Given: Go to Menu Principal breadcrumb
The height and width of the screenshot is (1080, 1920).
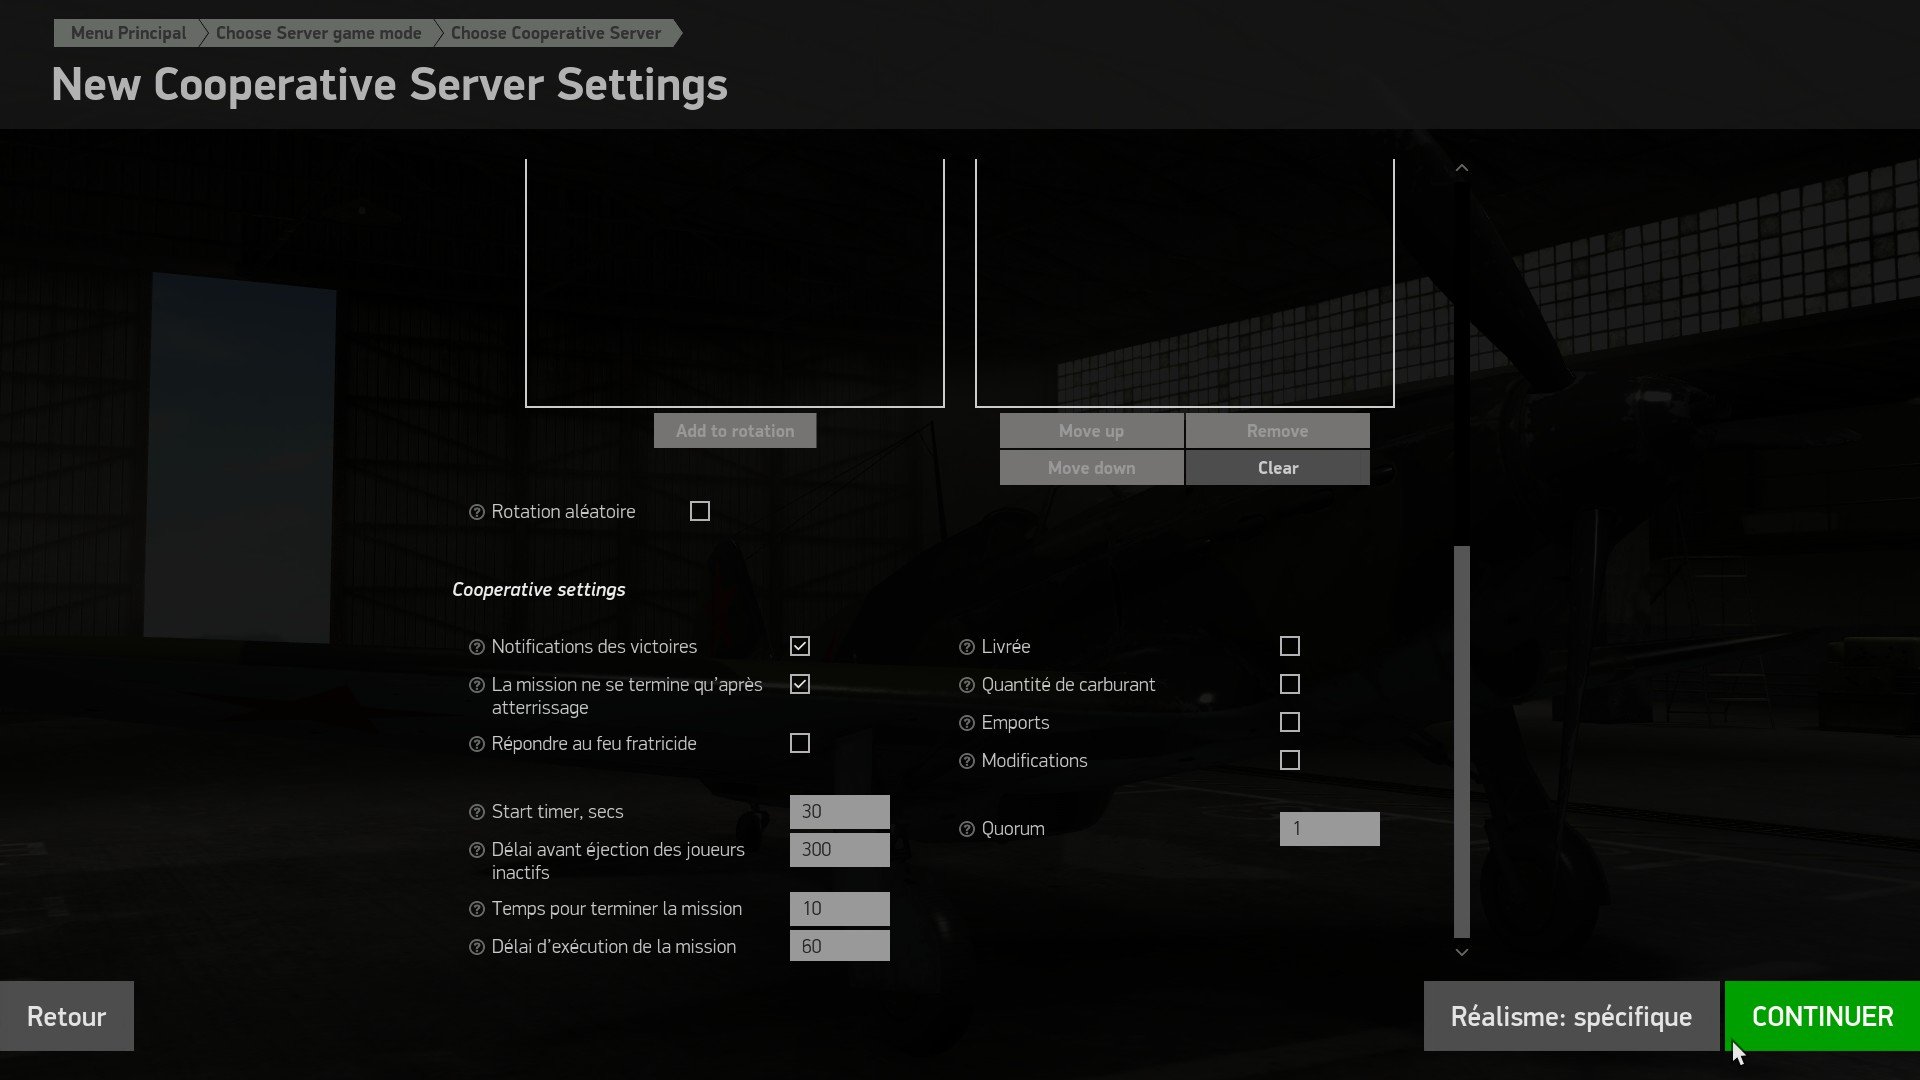Looking at the screenshot, I should pyautogui.click(x=128, y=33).
